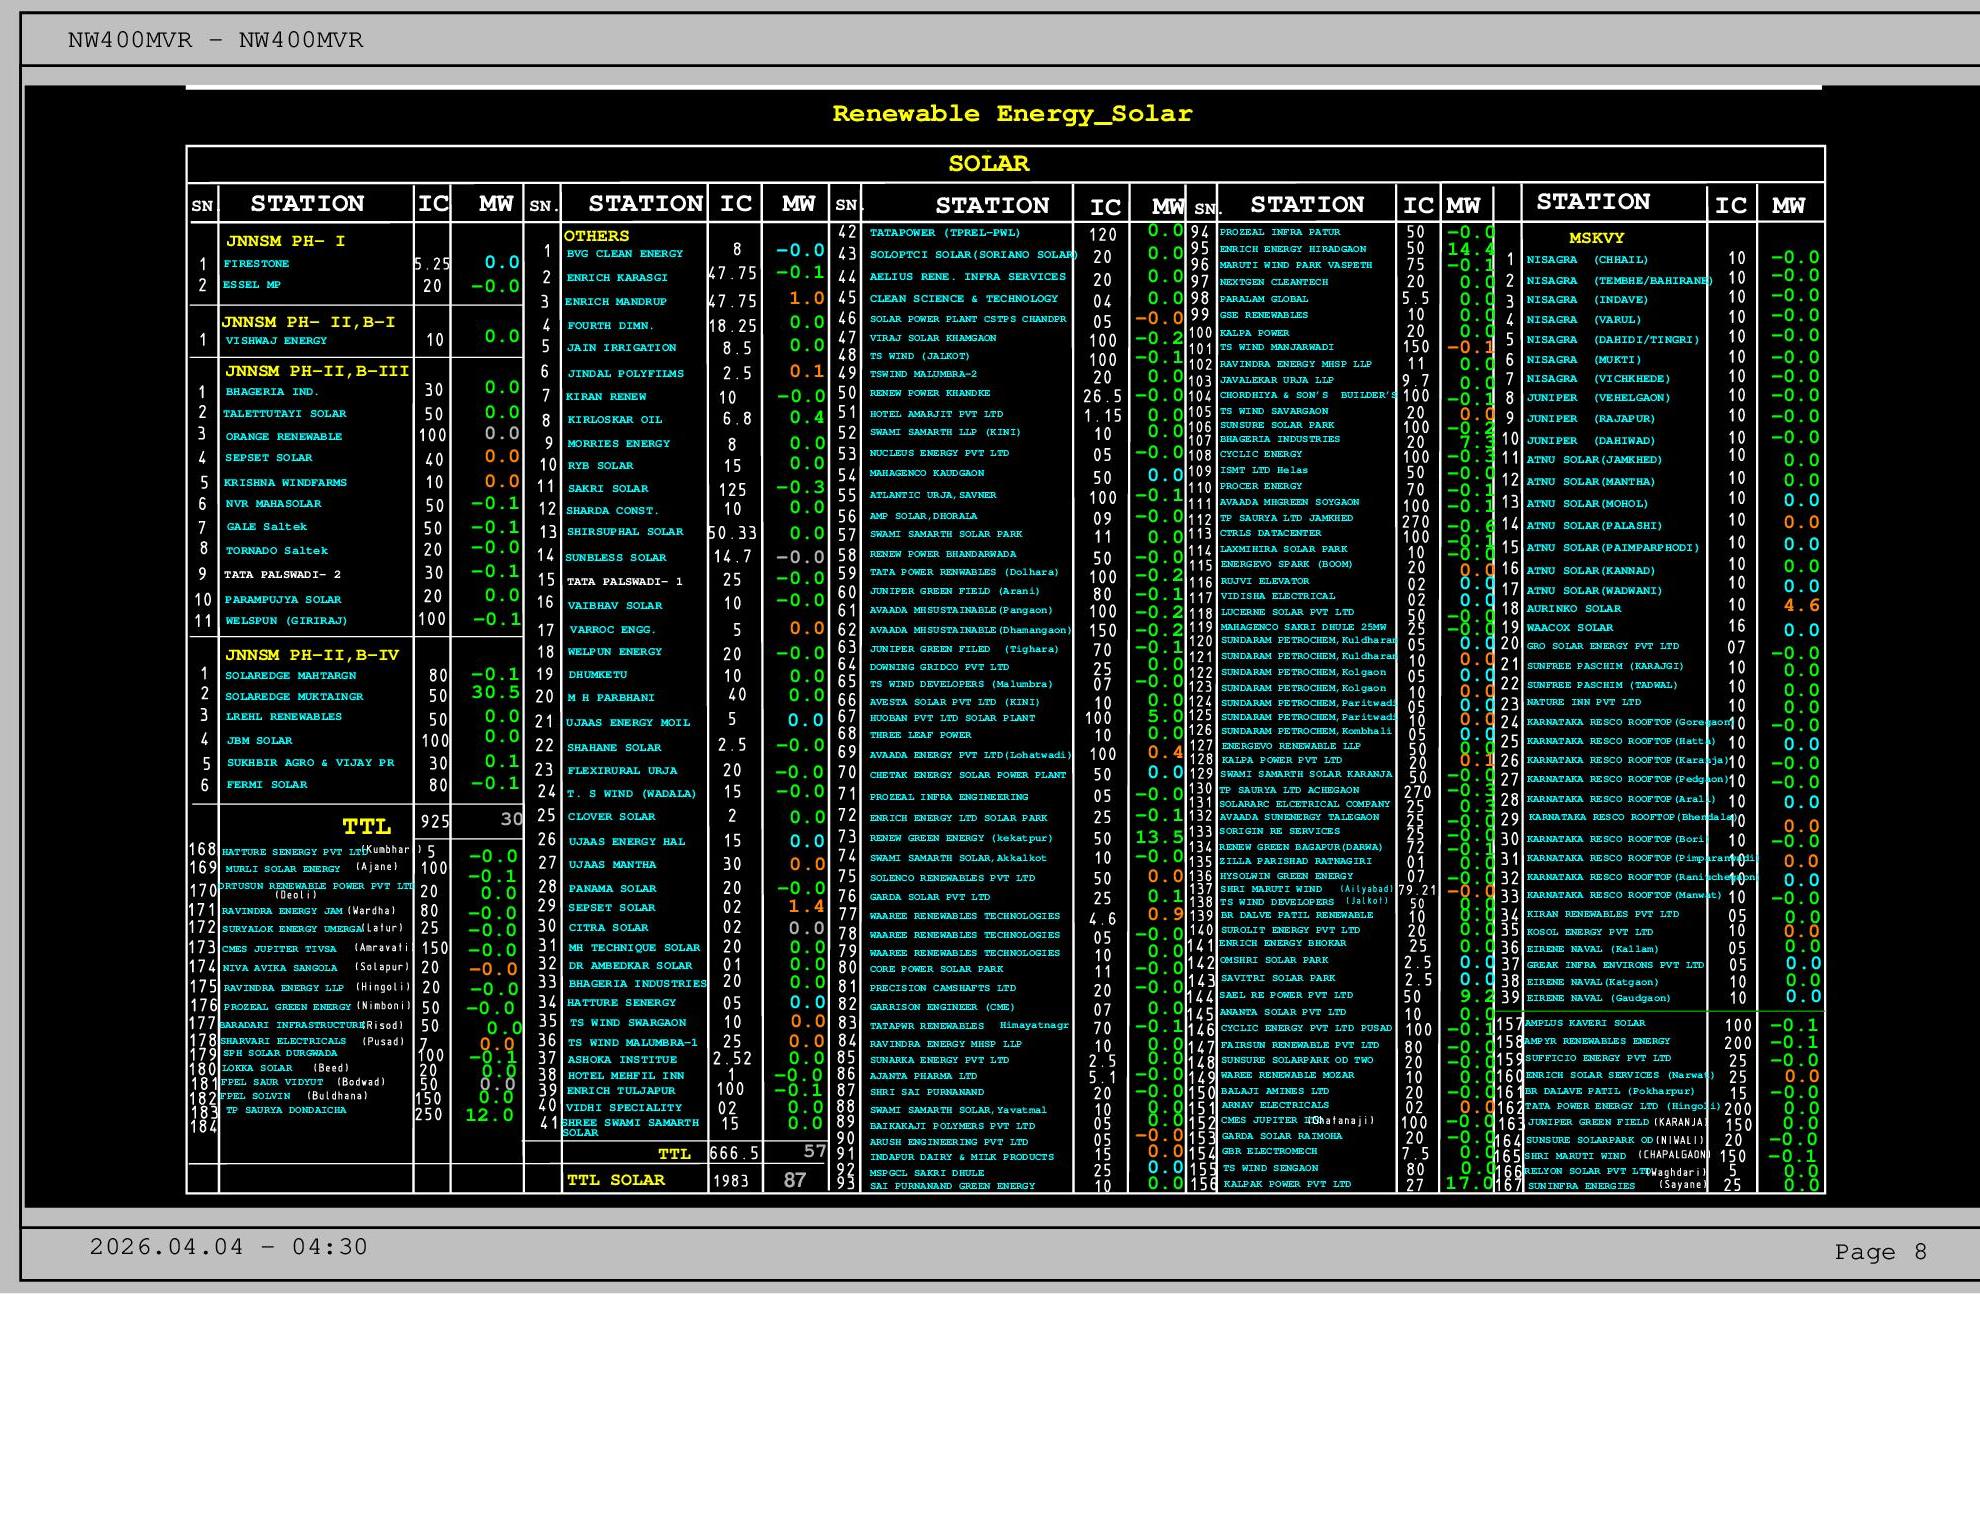This screenshot has height=1530, width=1980.
Task: Click the 2026.04.04 - 04:30 timestamp
Action: click(x=228, y=1247)
